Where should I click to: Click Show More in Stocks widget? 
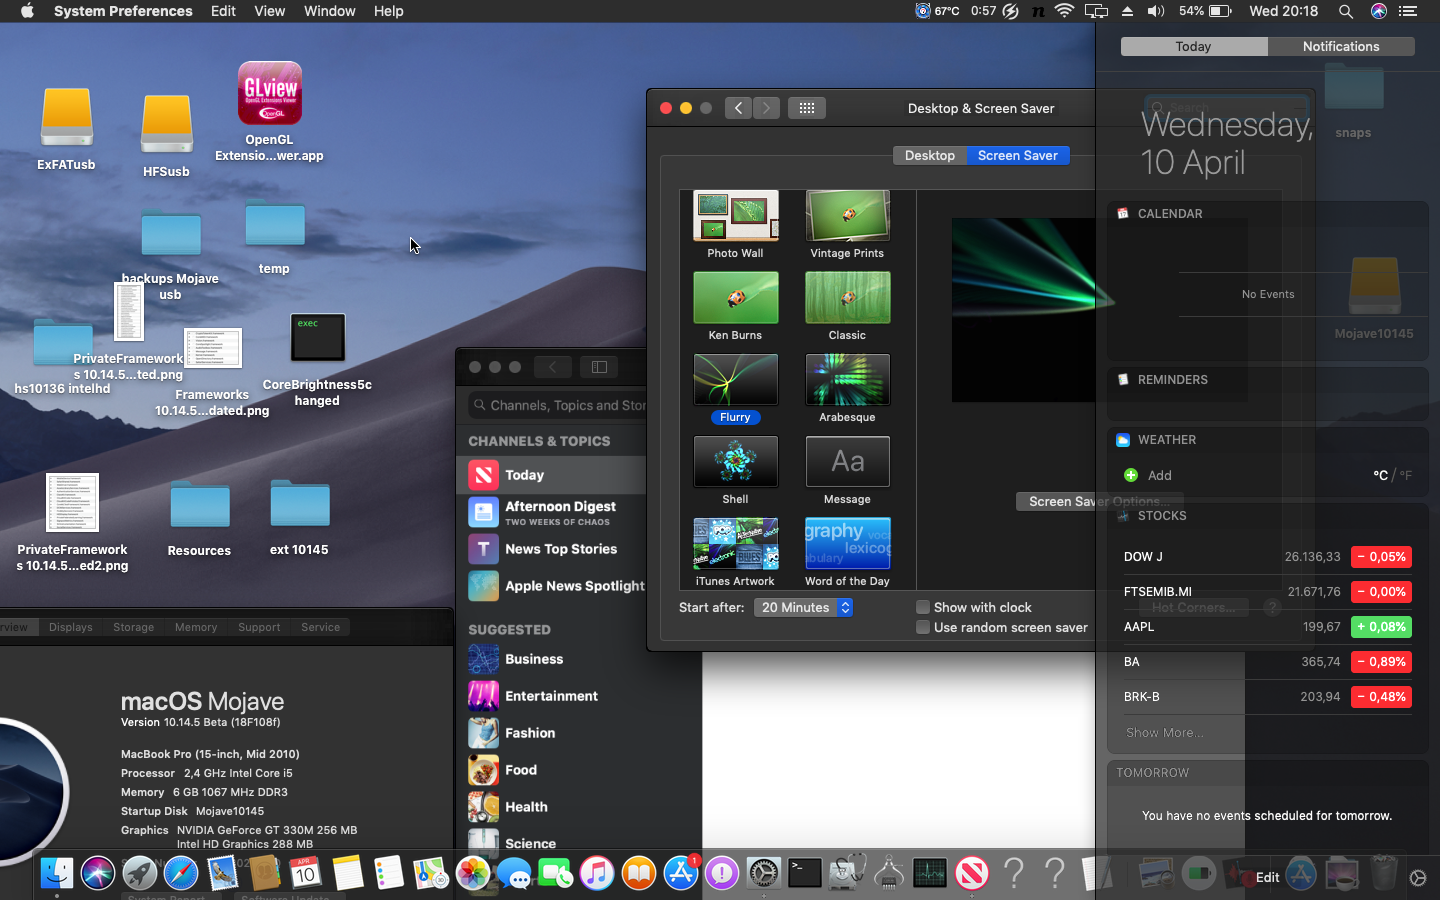pos(1164,732)
